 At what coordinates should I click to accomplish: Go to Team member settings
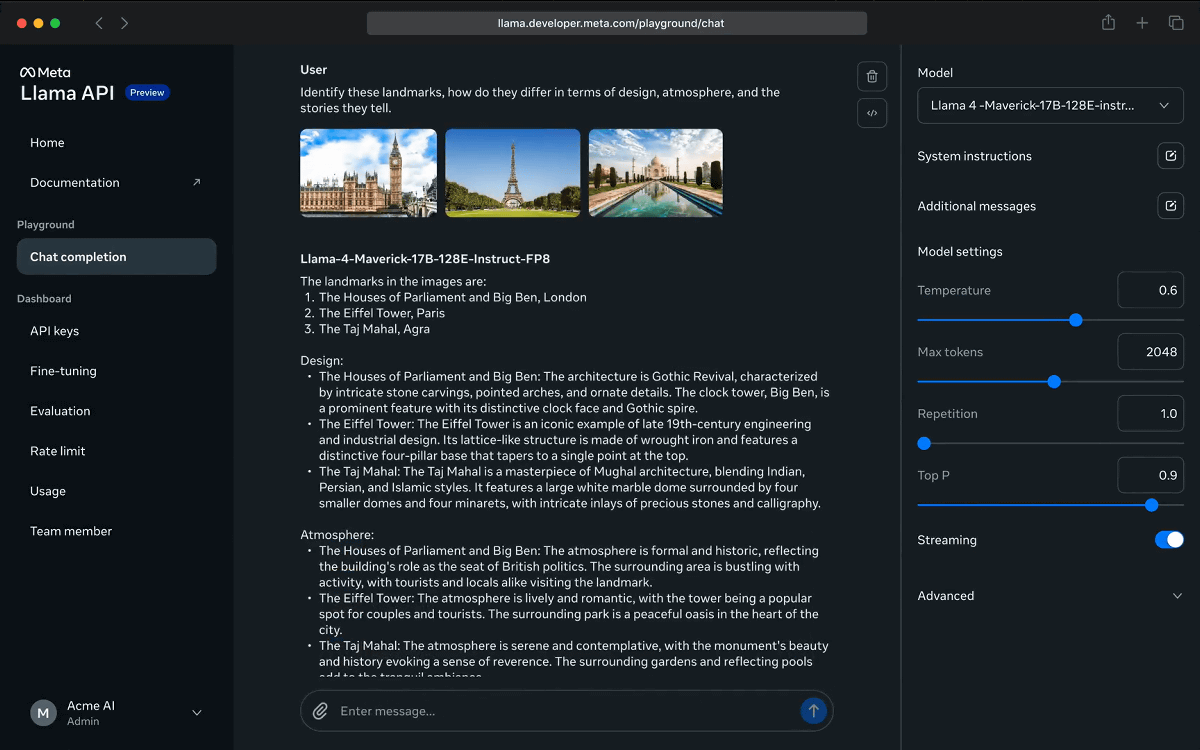71,531
